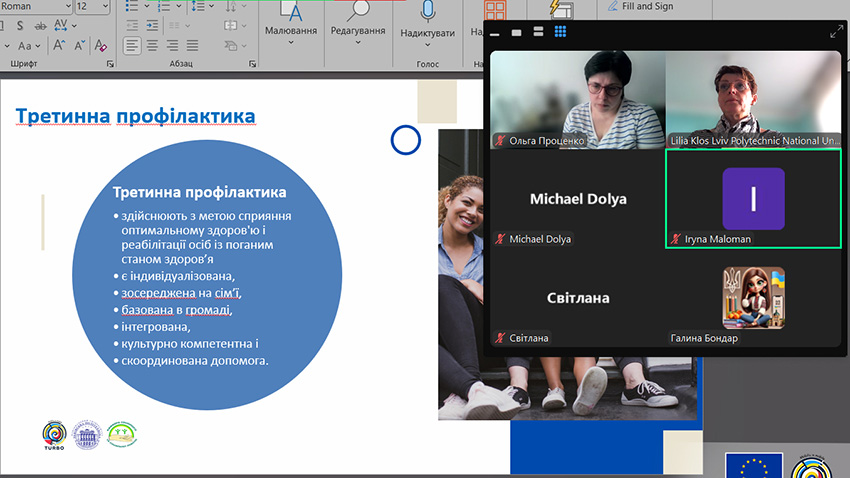
Task: Enter full screen in Zoom window
Action: pyautogui.click(x=836, y=32)
